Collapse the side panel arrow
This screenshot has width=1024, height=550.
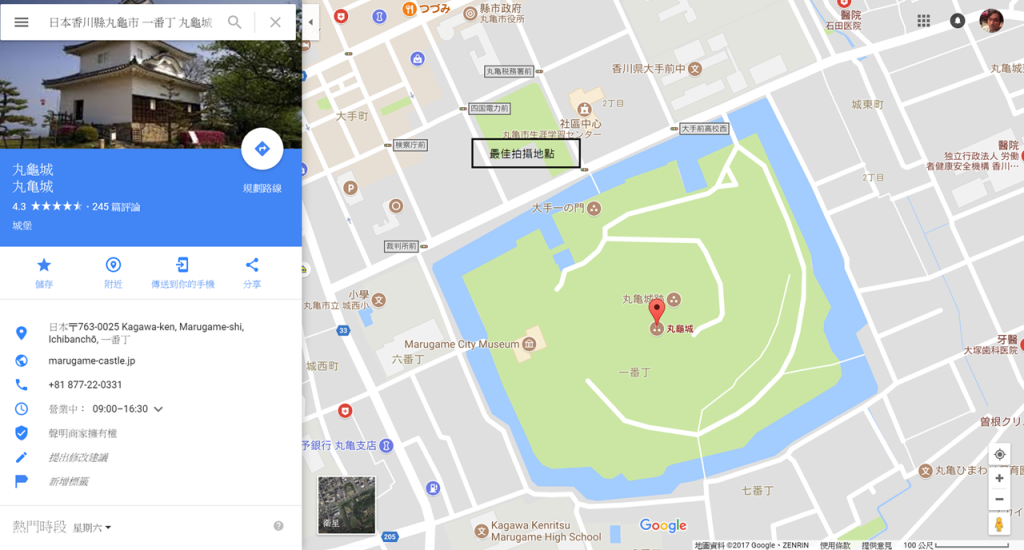311,22
